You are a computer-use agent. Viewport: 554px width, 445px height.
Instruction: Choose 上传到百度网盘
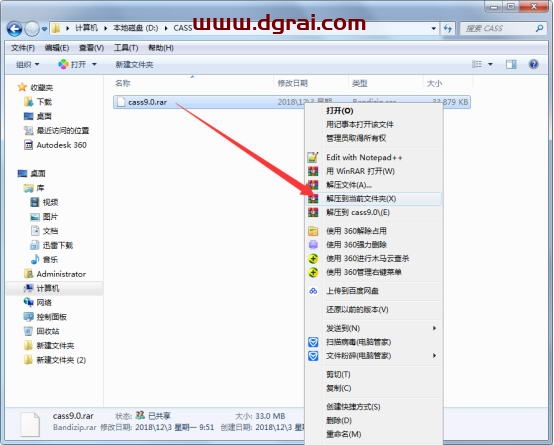point(374,291)
